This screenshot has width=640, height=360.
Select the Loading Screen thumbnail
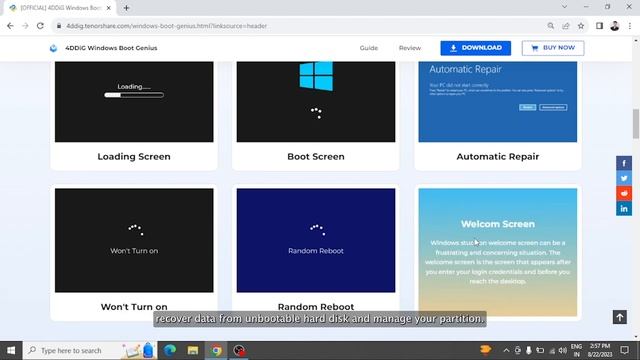click(x=134, y=102)
